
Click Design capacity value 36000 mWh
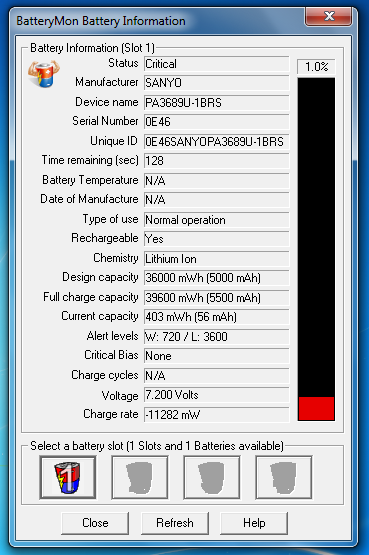[x=217, y=278]
